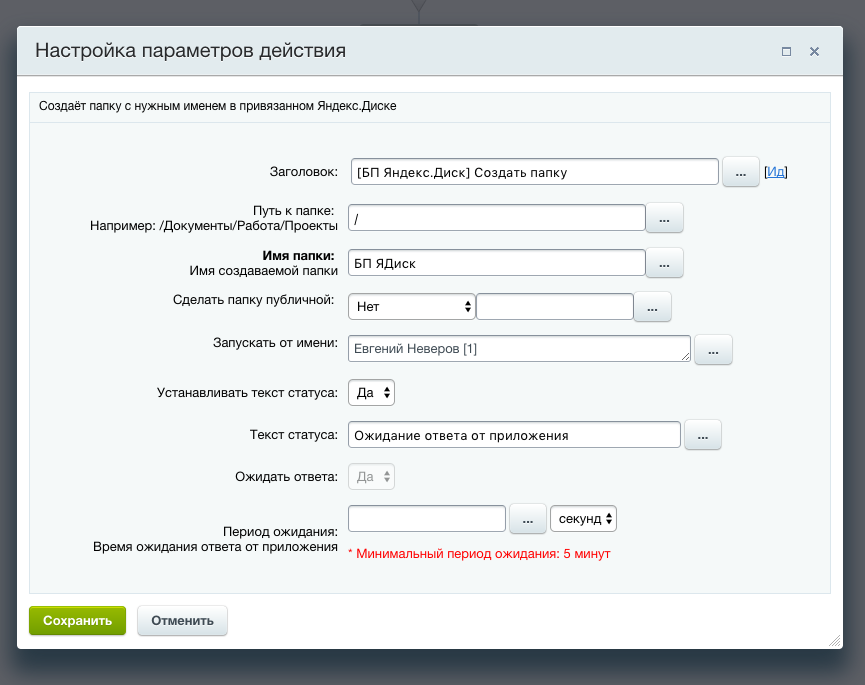The image size is (865, 685).
Task: Open the секунд time unit dropdown
Action: click(583, 519)
